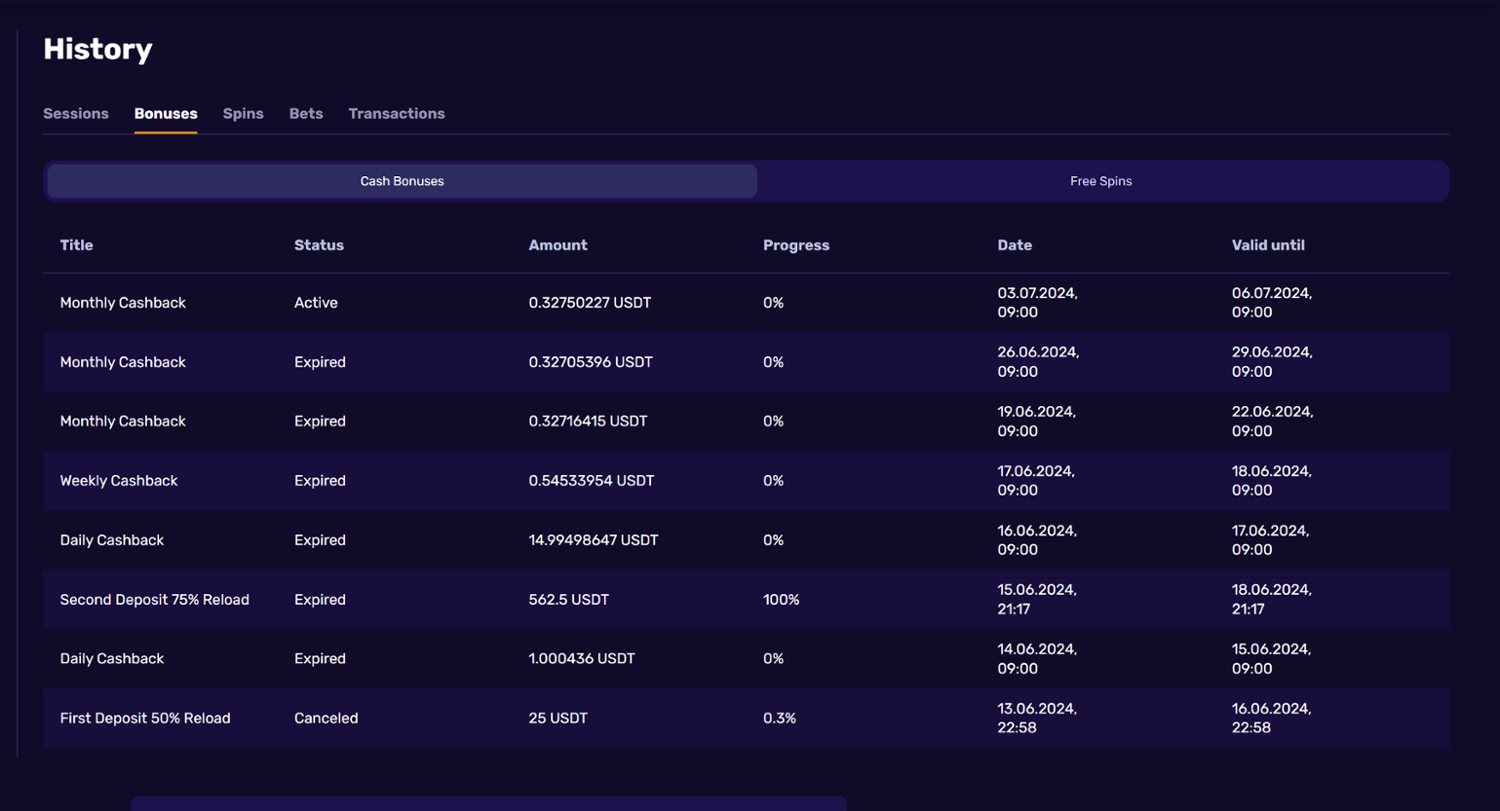This screenshot has height=811, width=1500.
Task: Click the Second Deposit 75% Reload row
Action: tap(155, 600)
